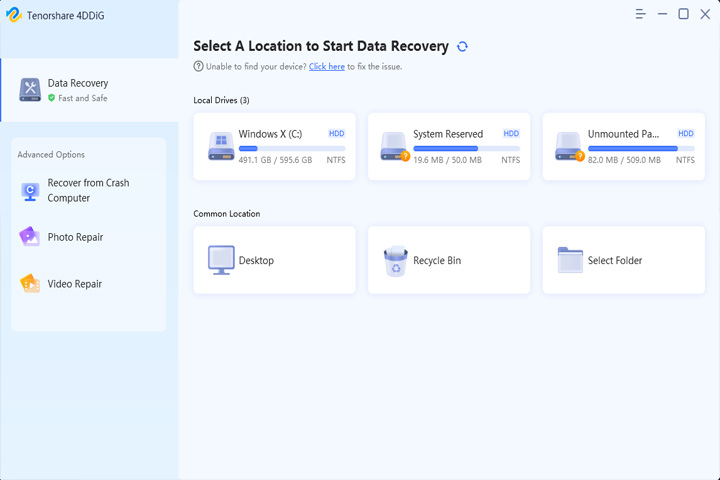720x480 pixels.
Task: Click the Recycle Bin icon
Action: [395, 260]
